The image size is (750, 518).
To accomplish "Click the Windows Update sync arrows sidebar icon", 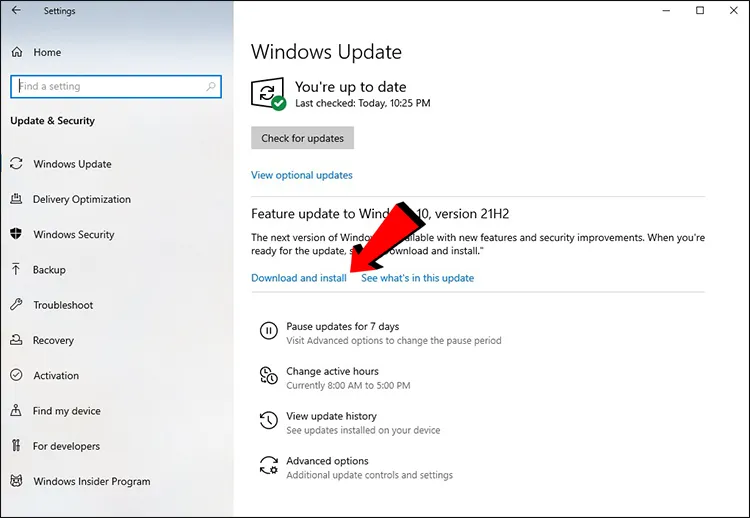I will point(16,164).
